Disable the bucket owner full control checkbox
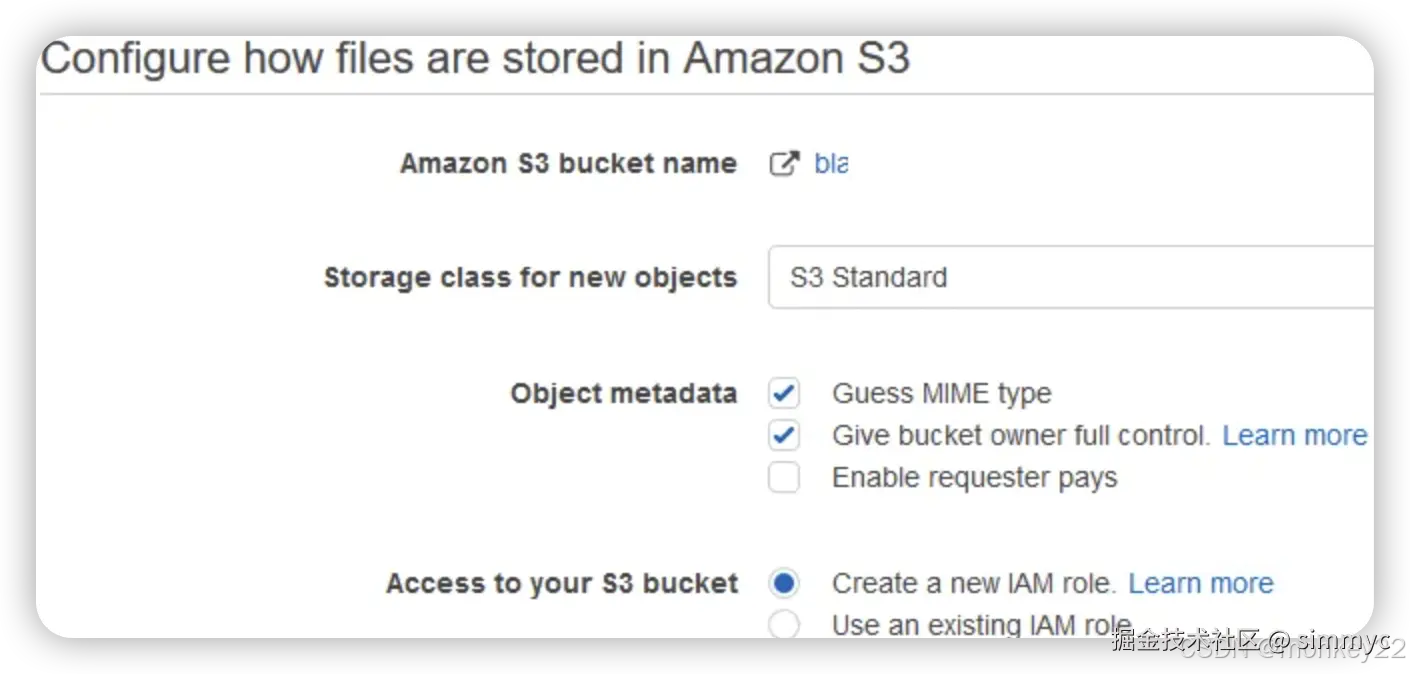 (x=784, y=436)
